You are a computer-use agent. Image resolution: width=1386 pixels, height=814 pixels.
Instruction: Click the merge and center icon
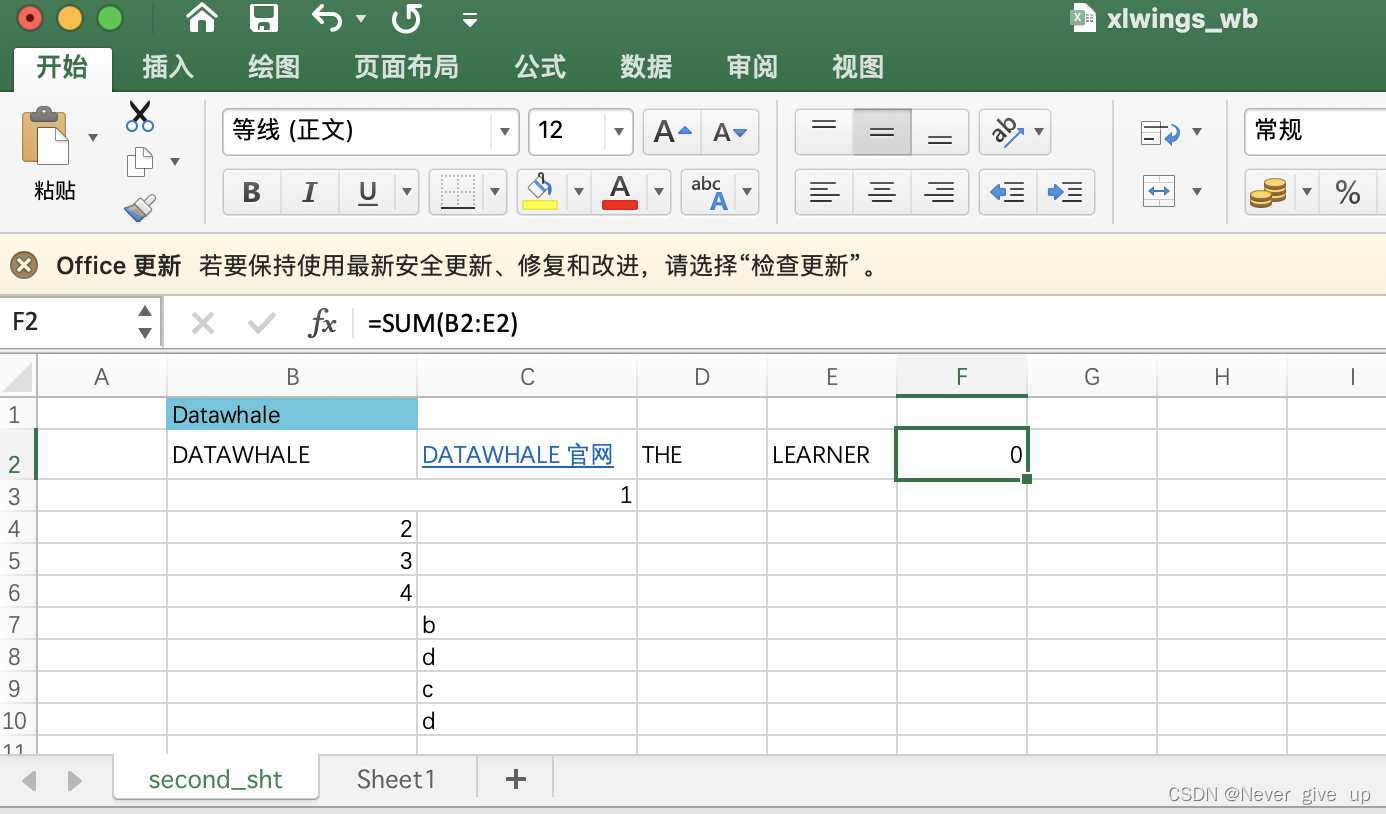[1159, 191]
